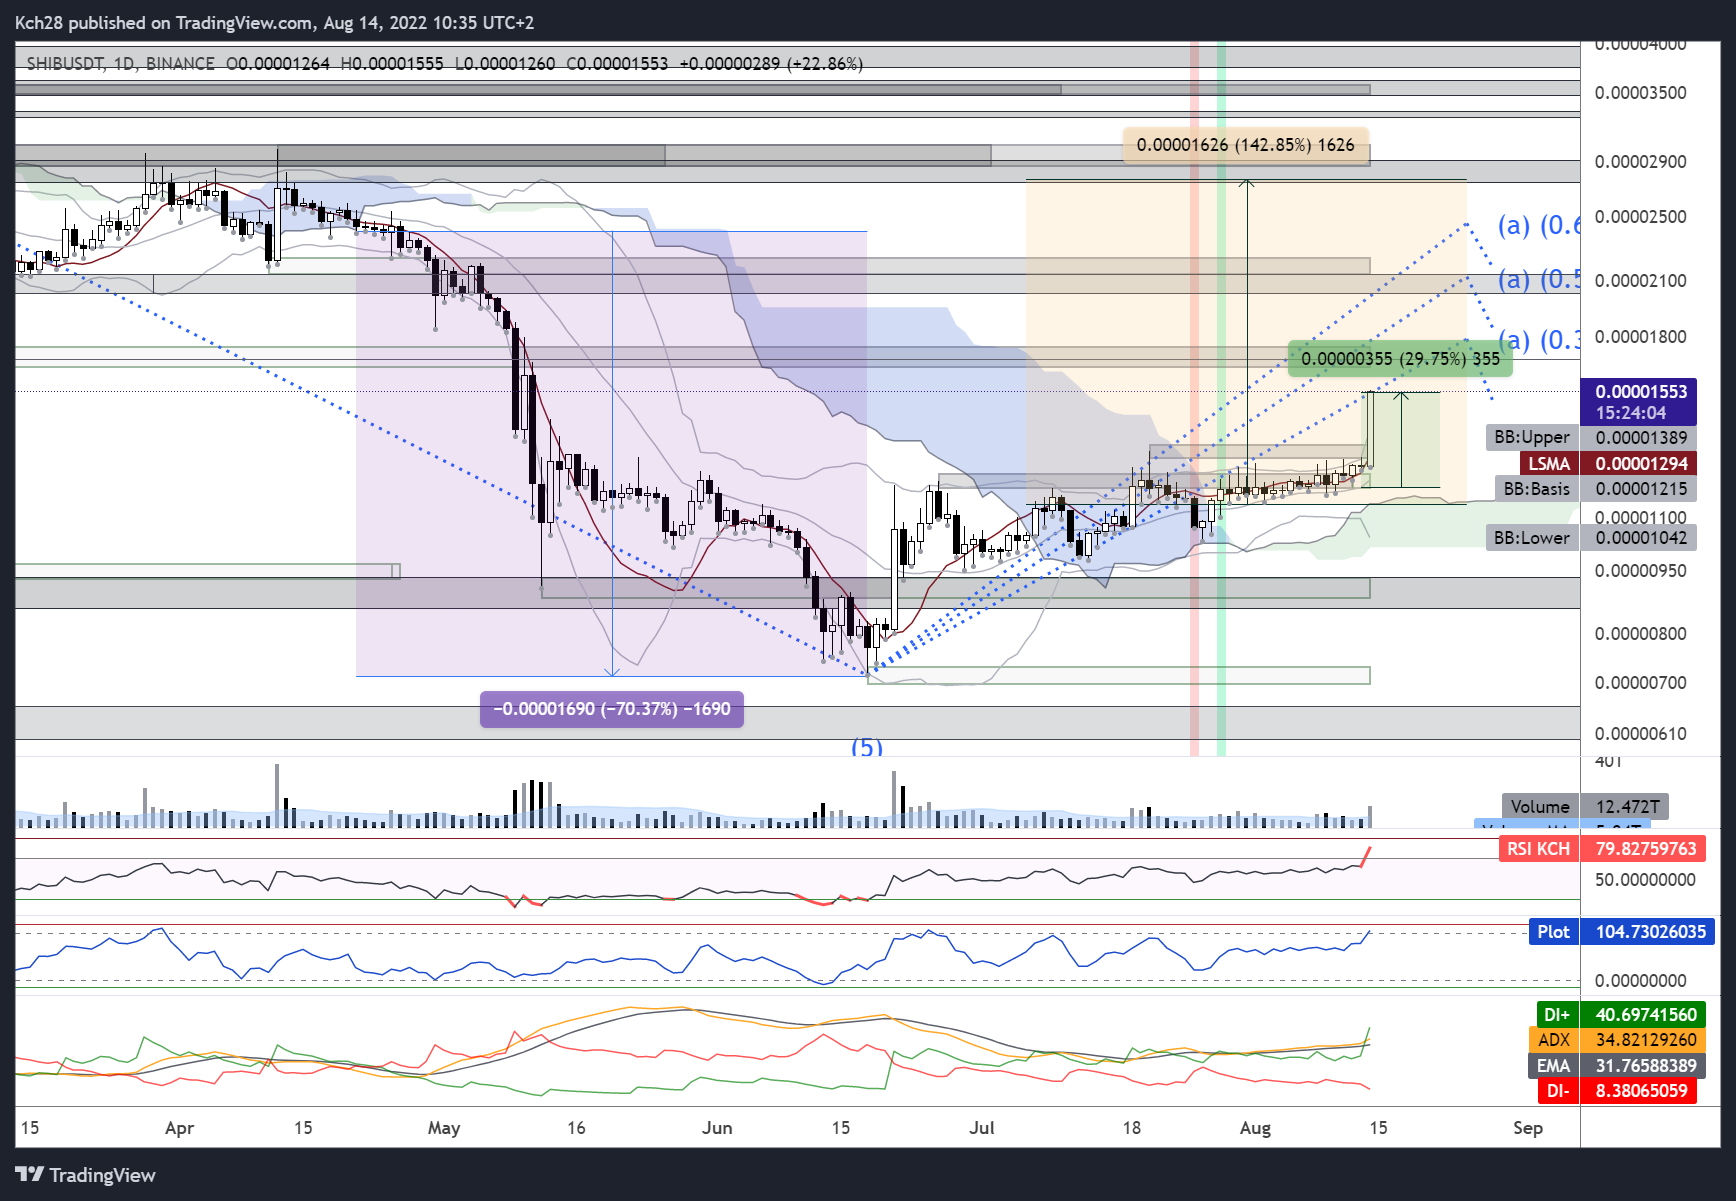Click the Volume label 12.472T
Viewport: 1736px width, 1201px height.
1627,806
